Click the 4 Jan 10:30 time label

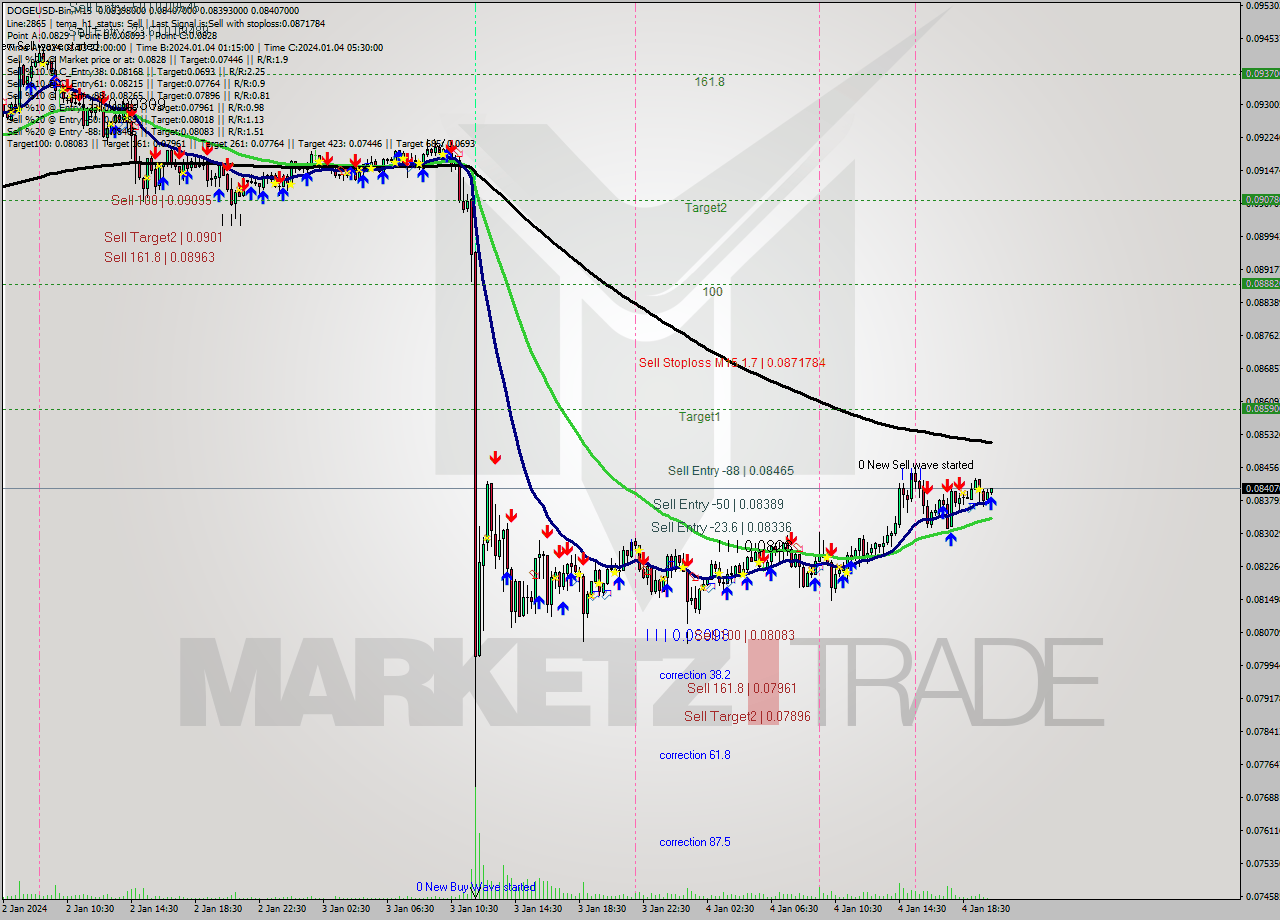[859, 909]
